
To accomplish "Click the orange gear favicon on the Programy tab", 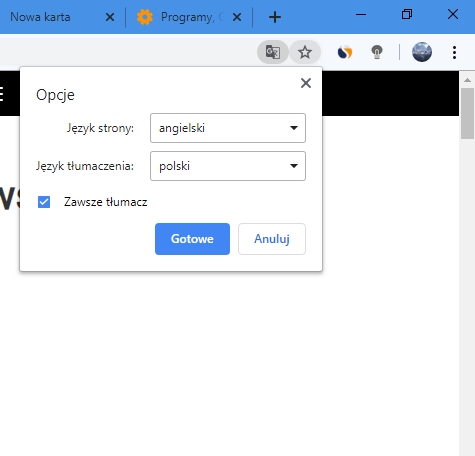I will click(145, 17).
